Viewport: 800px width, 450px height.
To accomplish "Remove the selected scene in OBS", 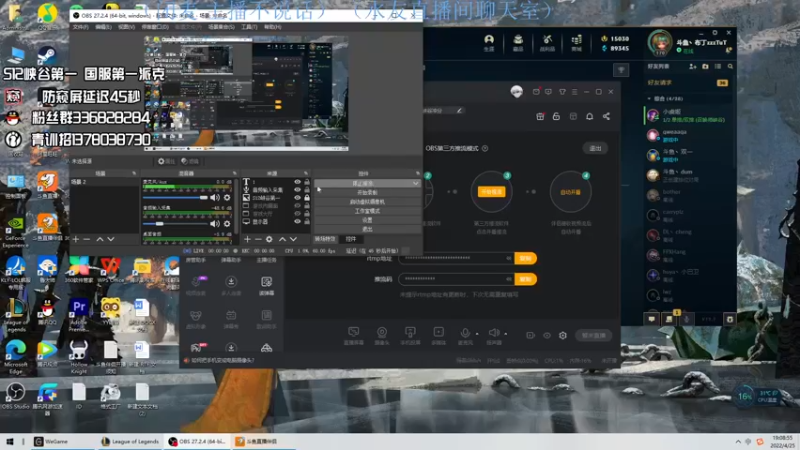I will pyautogui.click(x=87, y=239).
